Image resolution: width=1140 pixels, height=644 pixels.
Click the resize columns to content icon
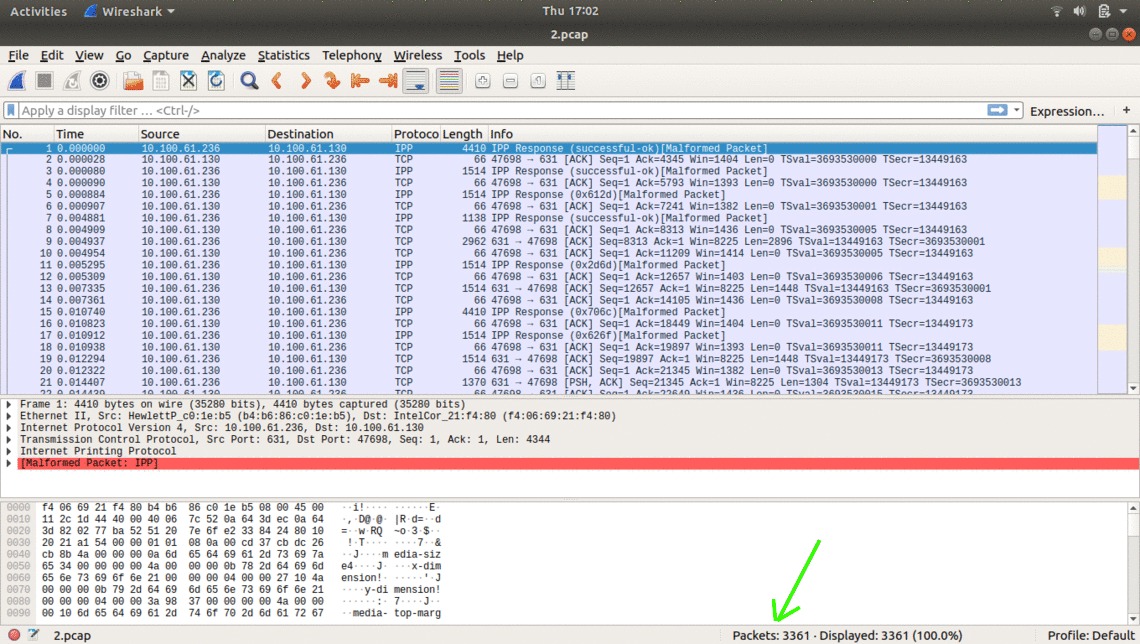coord(566,81)
